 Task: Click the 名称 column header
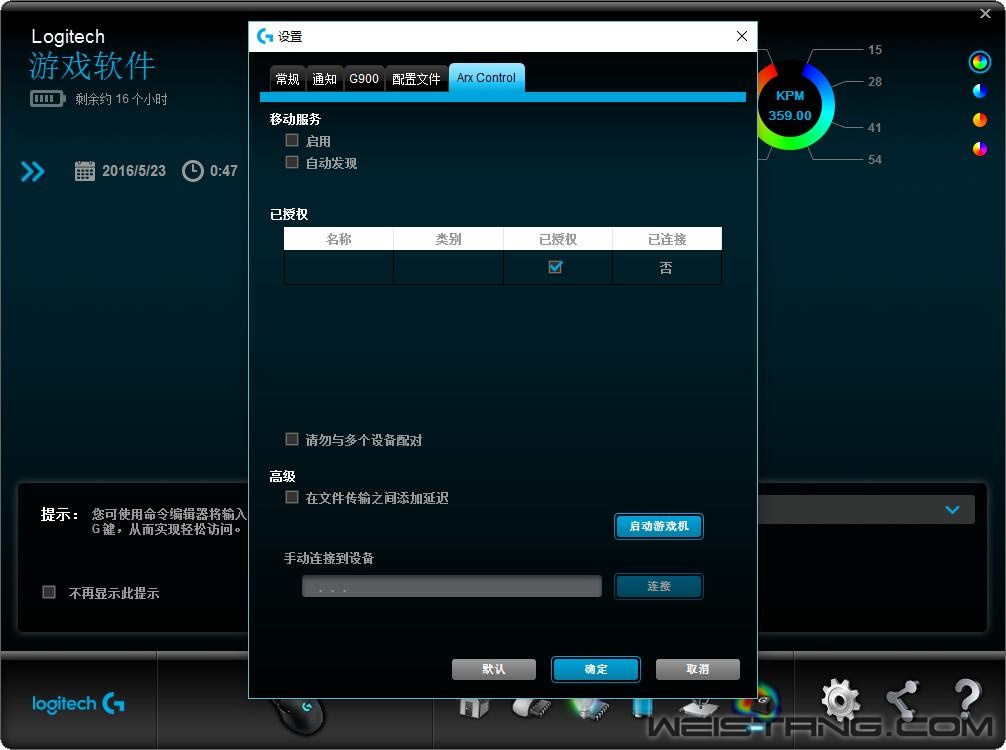click(339, 239)
